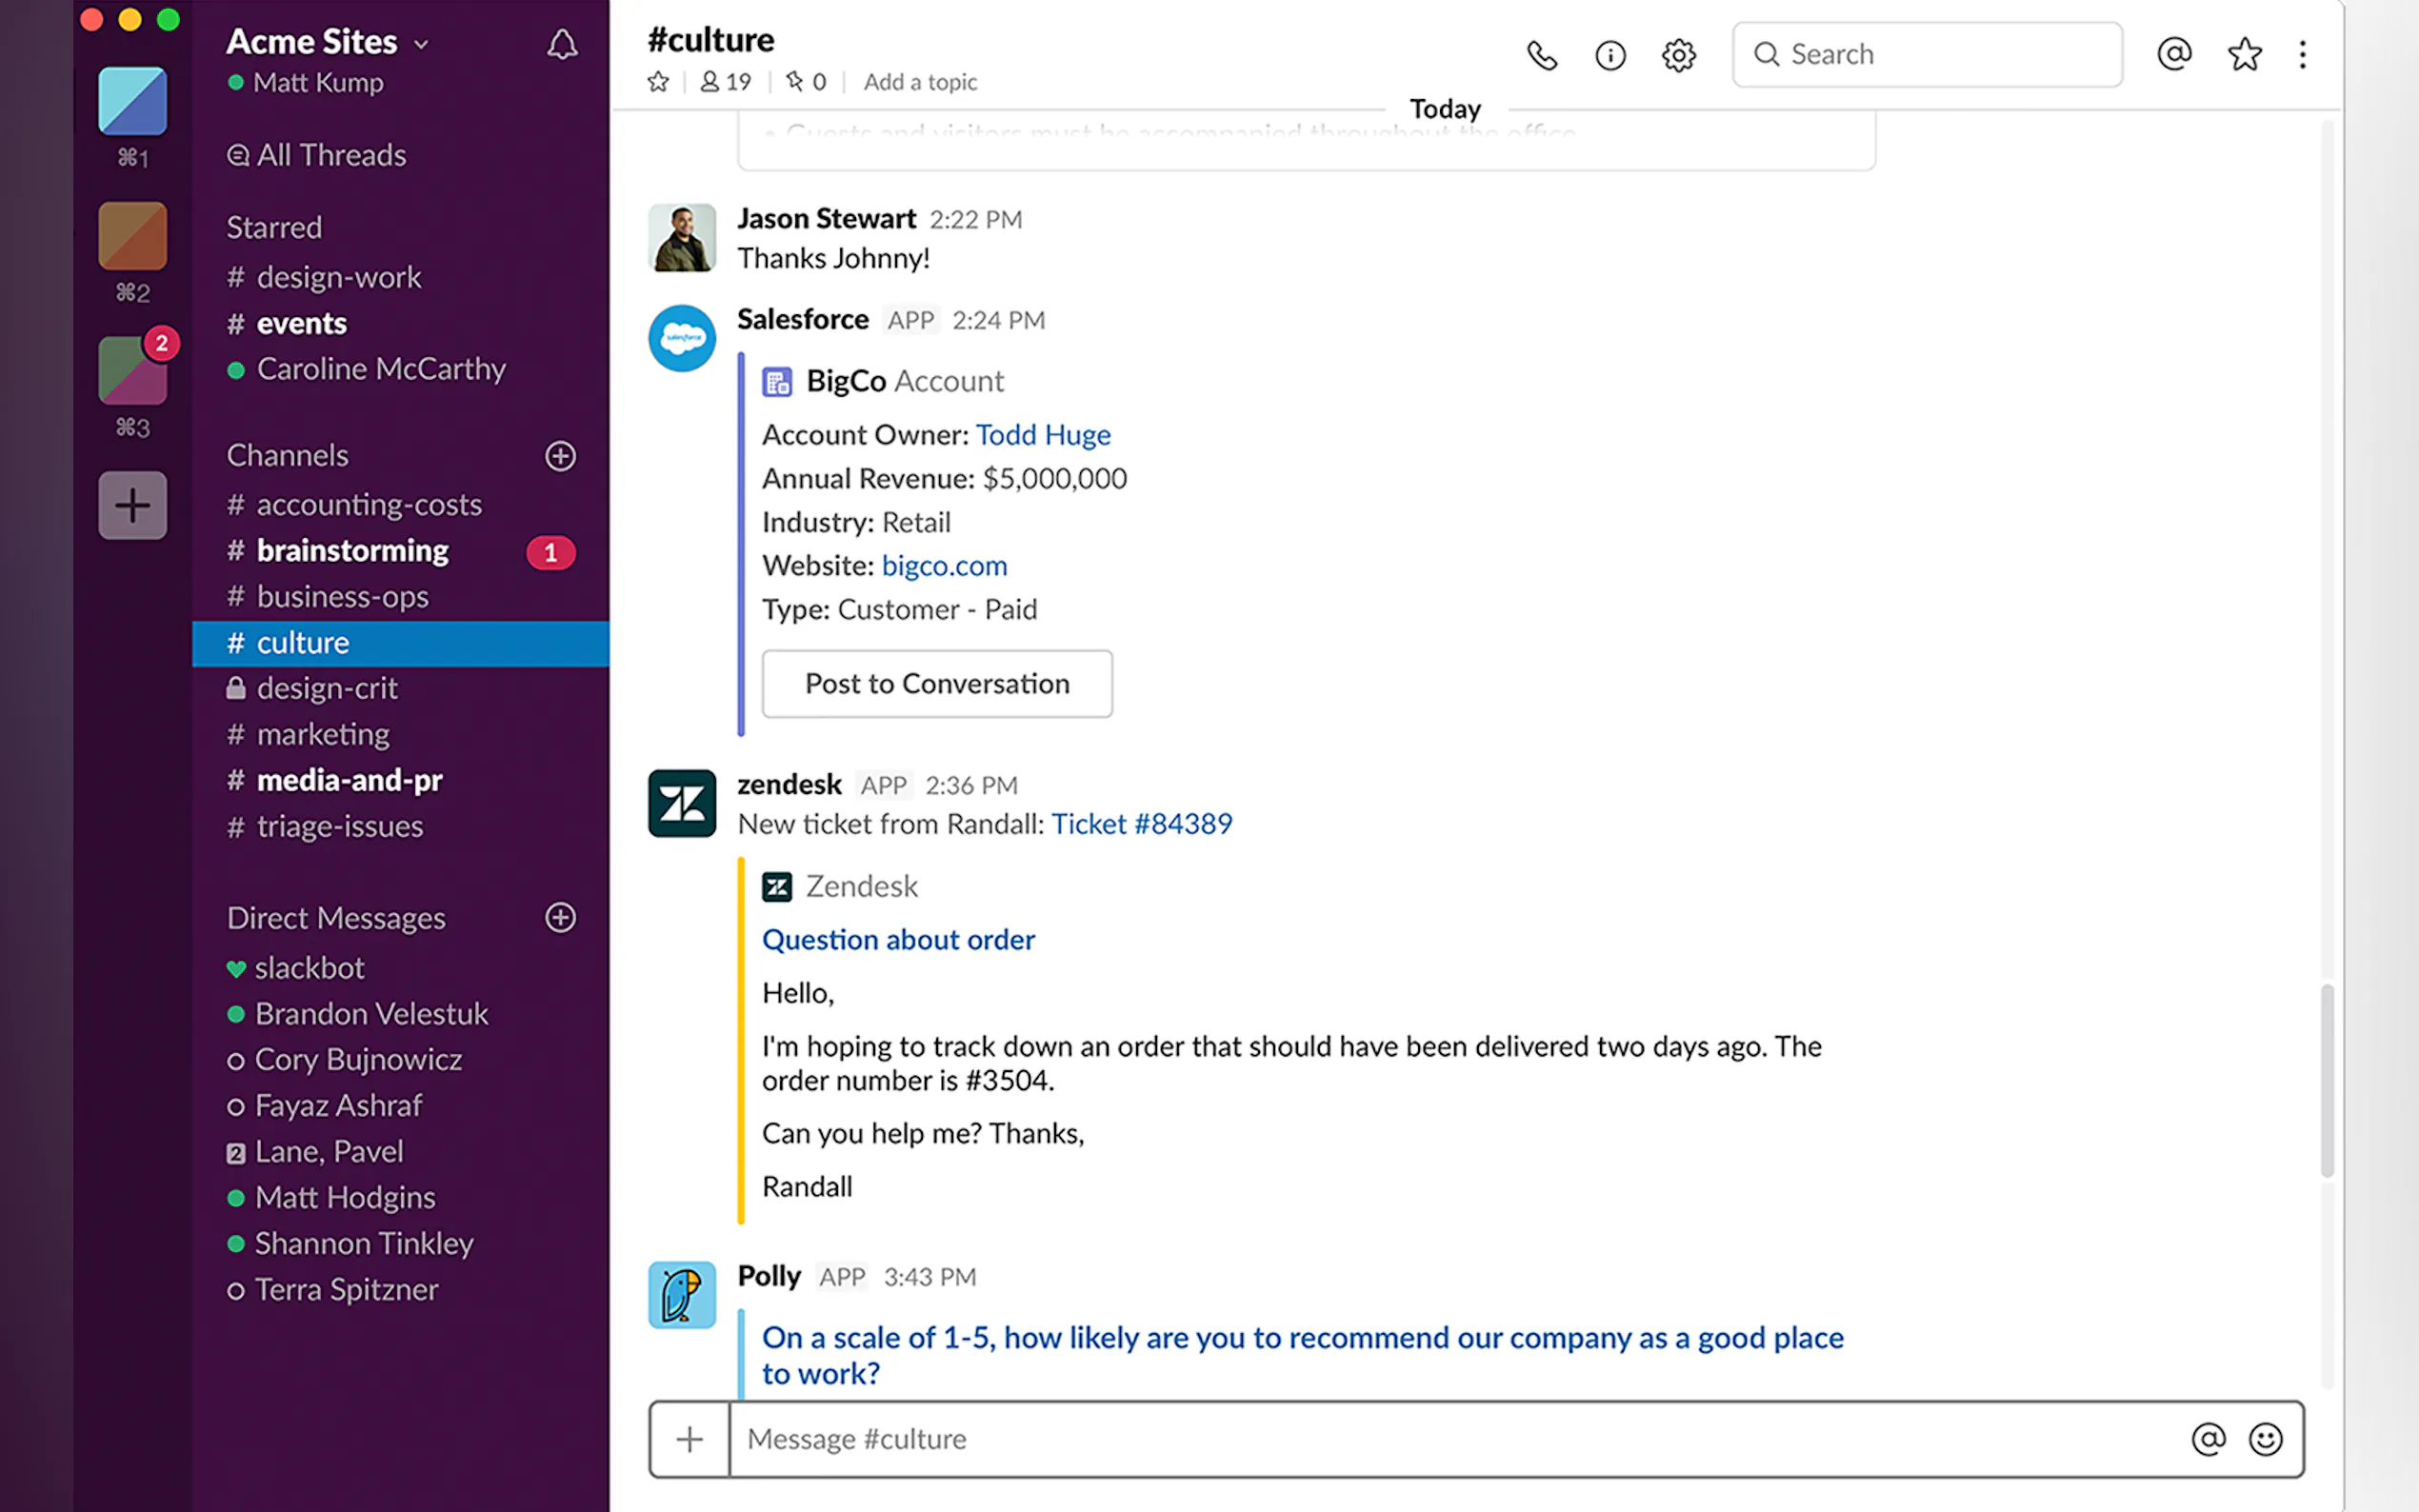The image size is (2419, 1512).
Task: Click the message list scrollbar thumb
Action: pos(2327,1080)
